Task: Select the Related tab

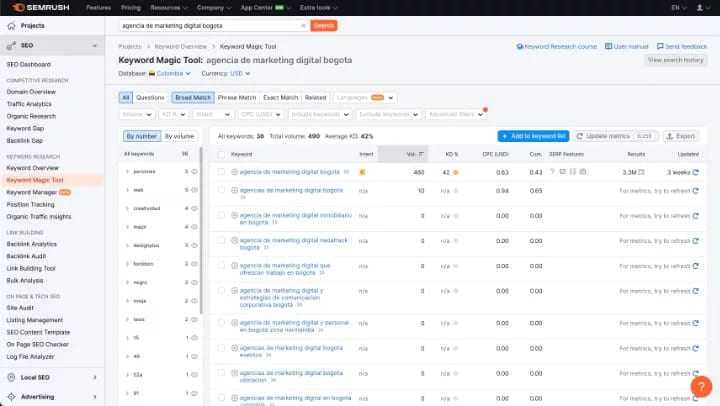Action: click(315, 98)
